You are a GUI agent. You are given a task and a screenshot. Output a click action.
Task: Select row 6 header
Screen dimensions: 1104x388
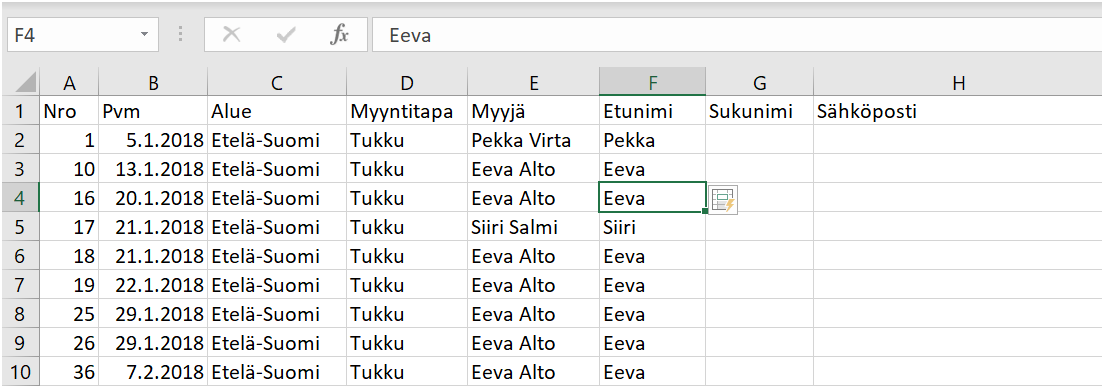click(x=20, y=256)
